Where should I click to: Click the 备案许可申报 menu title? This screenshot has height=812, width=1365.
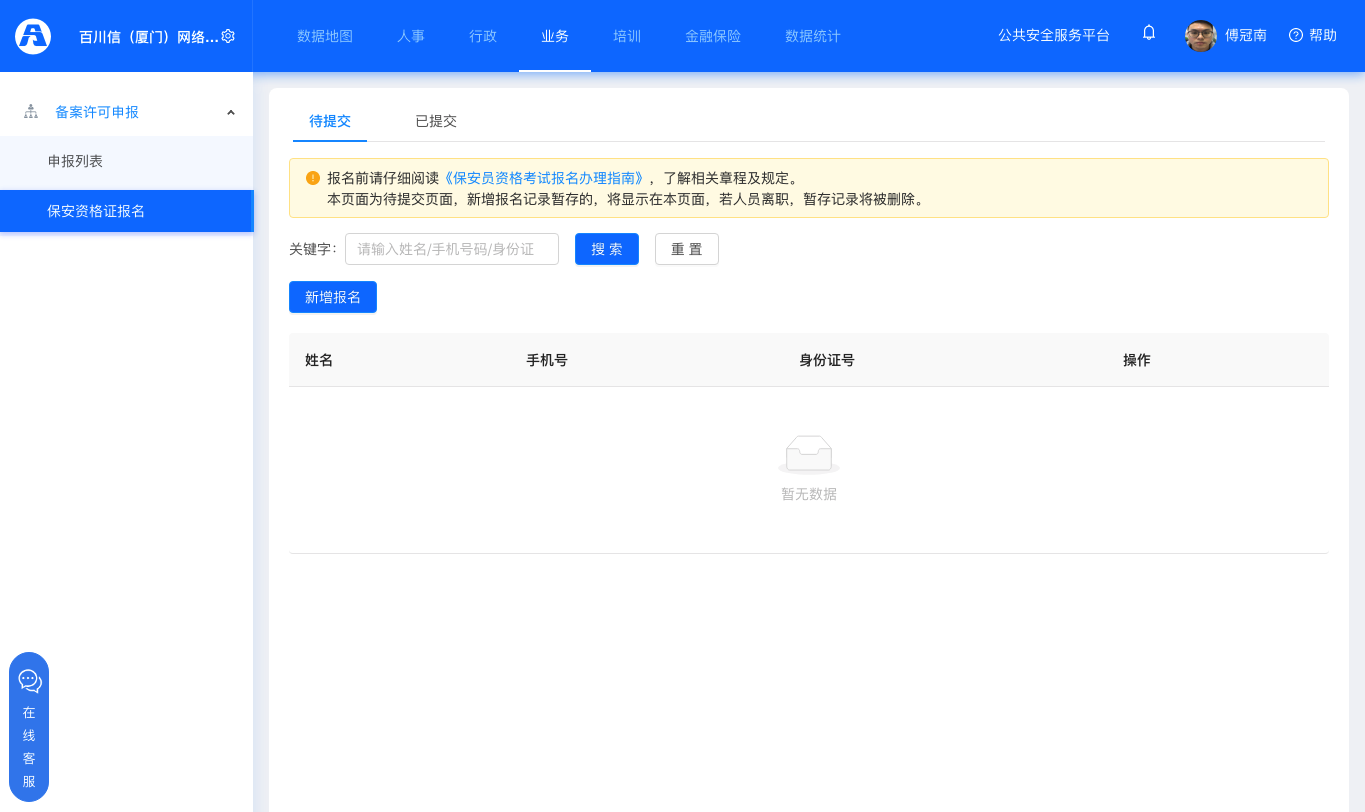[x=97, y=112]
